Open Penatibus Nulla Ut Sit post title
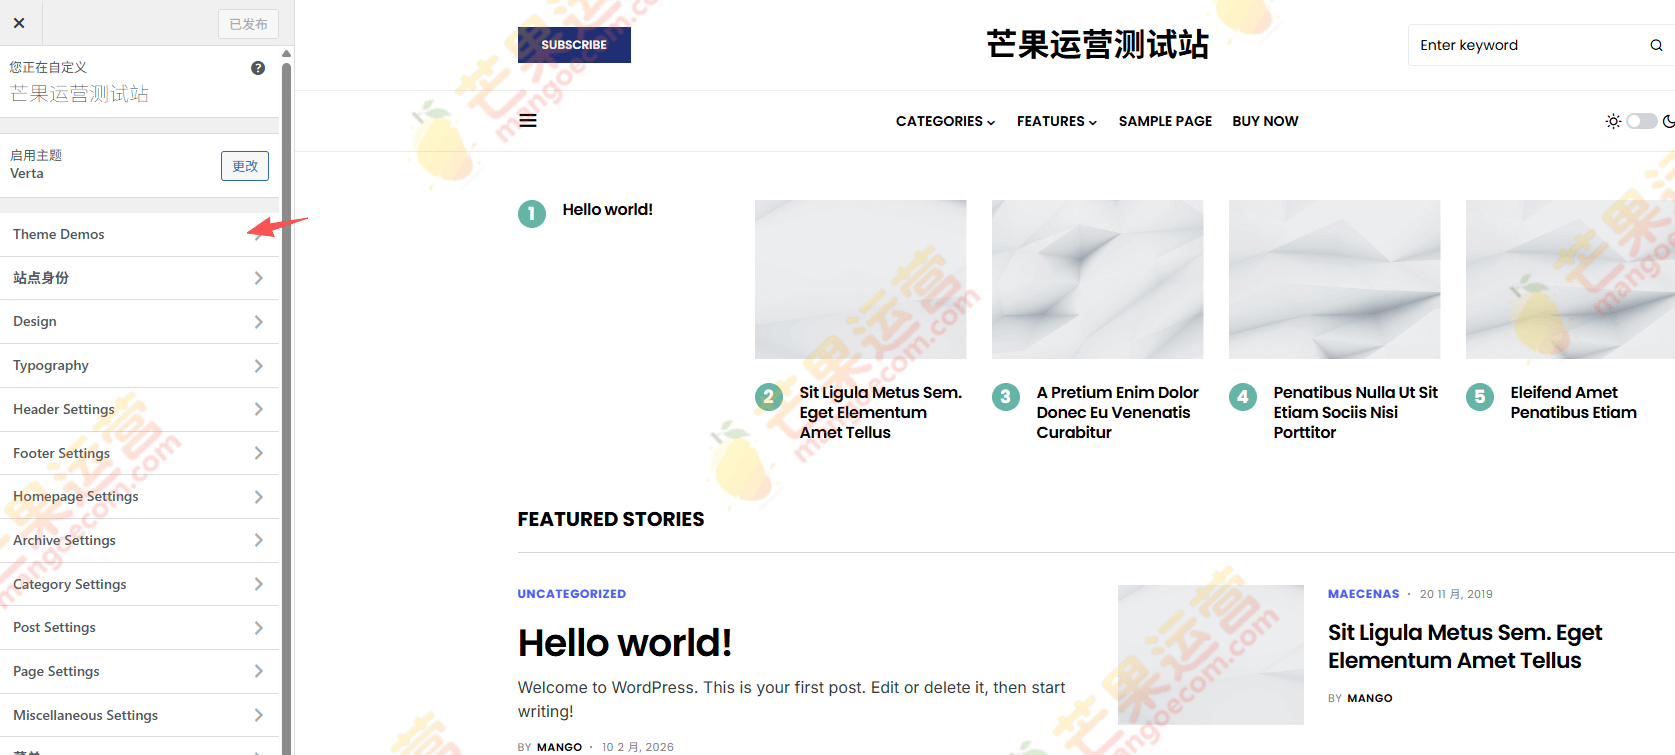The height and width of the screenshot is (755, 1675). click(x=1355, y=412)
